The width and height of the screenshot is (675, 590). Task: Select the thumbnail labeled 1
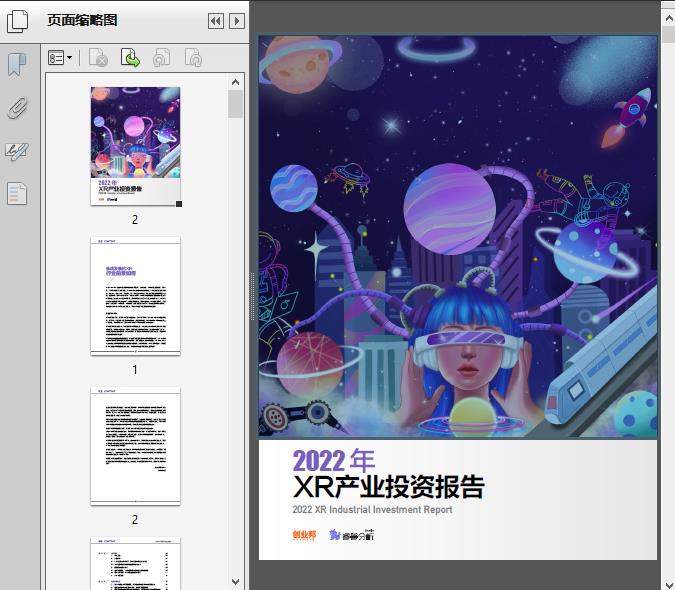coord(136,296)
